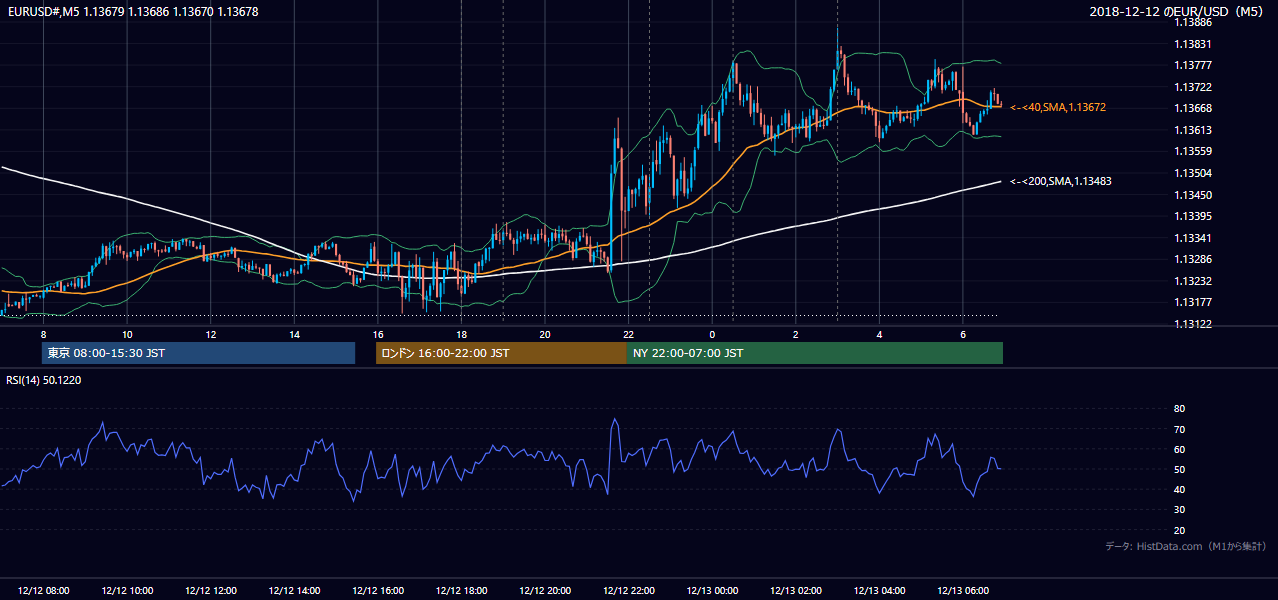Click the 12/13 04:00 bottom time label

click(x=879, y=591)
